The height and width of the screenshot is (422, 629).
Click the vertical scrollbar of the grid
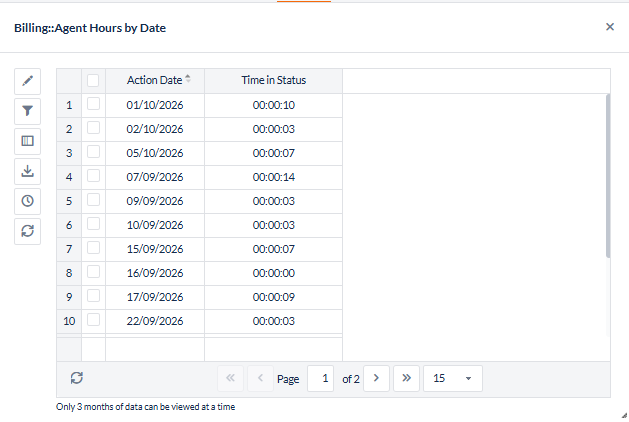tap(608, 176)
